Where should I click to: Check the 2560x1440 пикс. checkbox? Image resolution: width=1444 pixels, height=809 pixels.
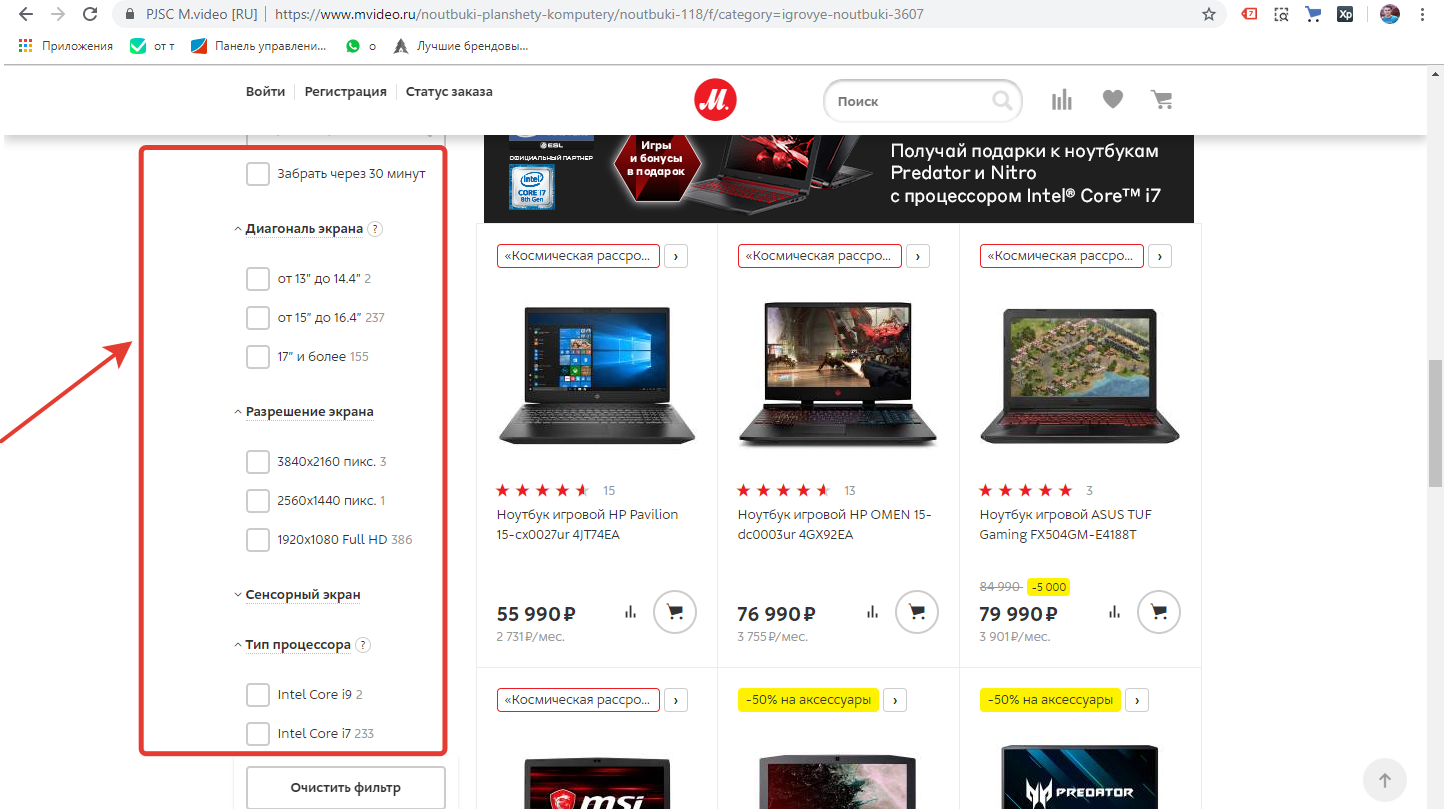258,501
